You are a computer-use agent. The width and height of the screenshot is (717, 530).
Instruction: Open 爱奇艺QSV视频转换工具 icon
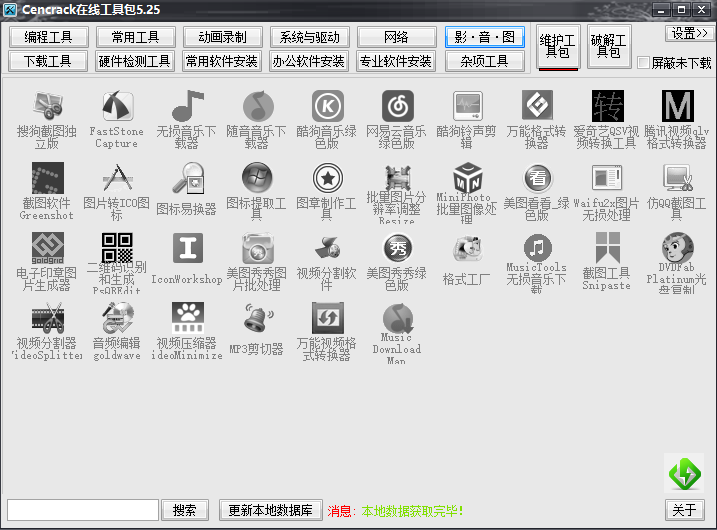607,106
